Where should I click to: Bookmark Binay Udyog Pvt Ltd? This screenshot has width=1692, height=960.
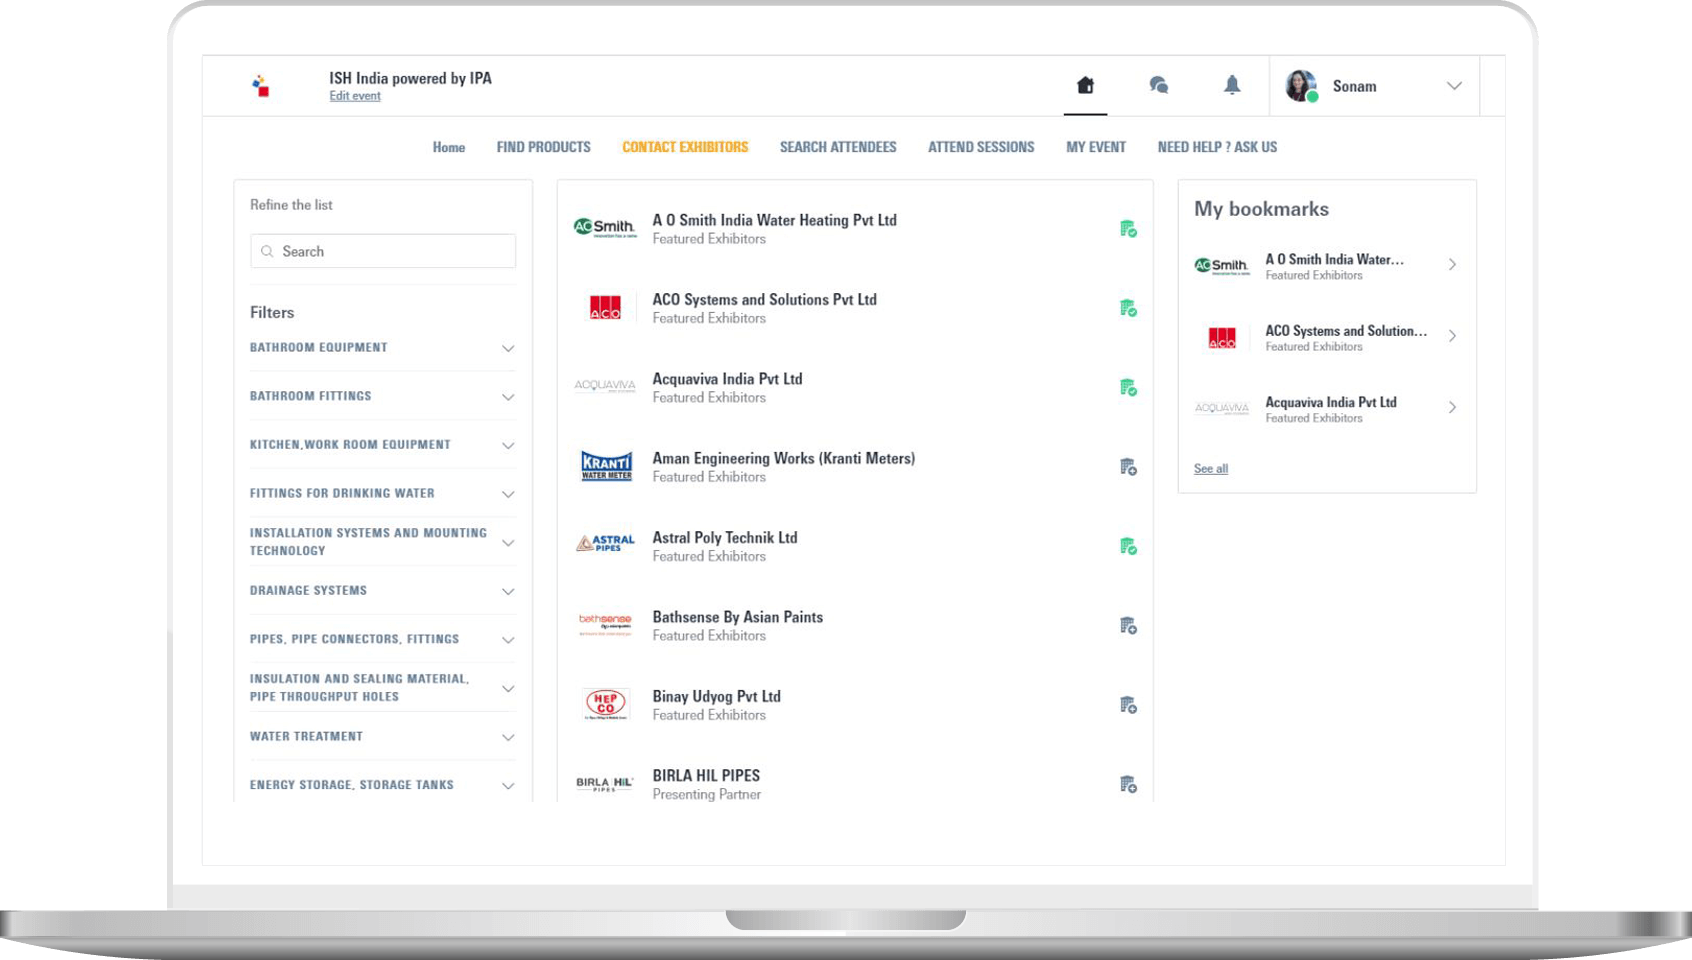tap(1128, 705)
